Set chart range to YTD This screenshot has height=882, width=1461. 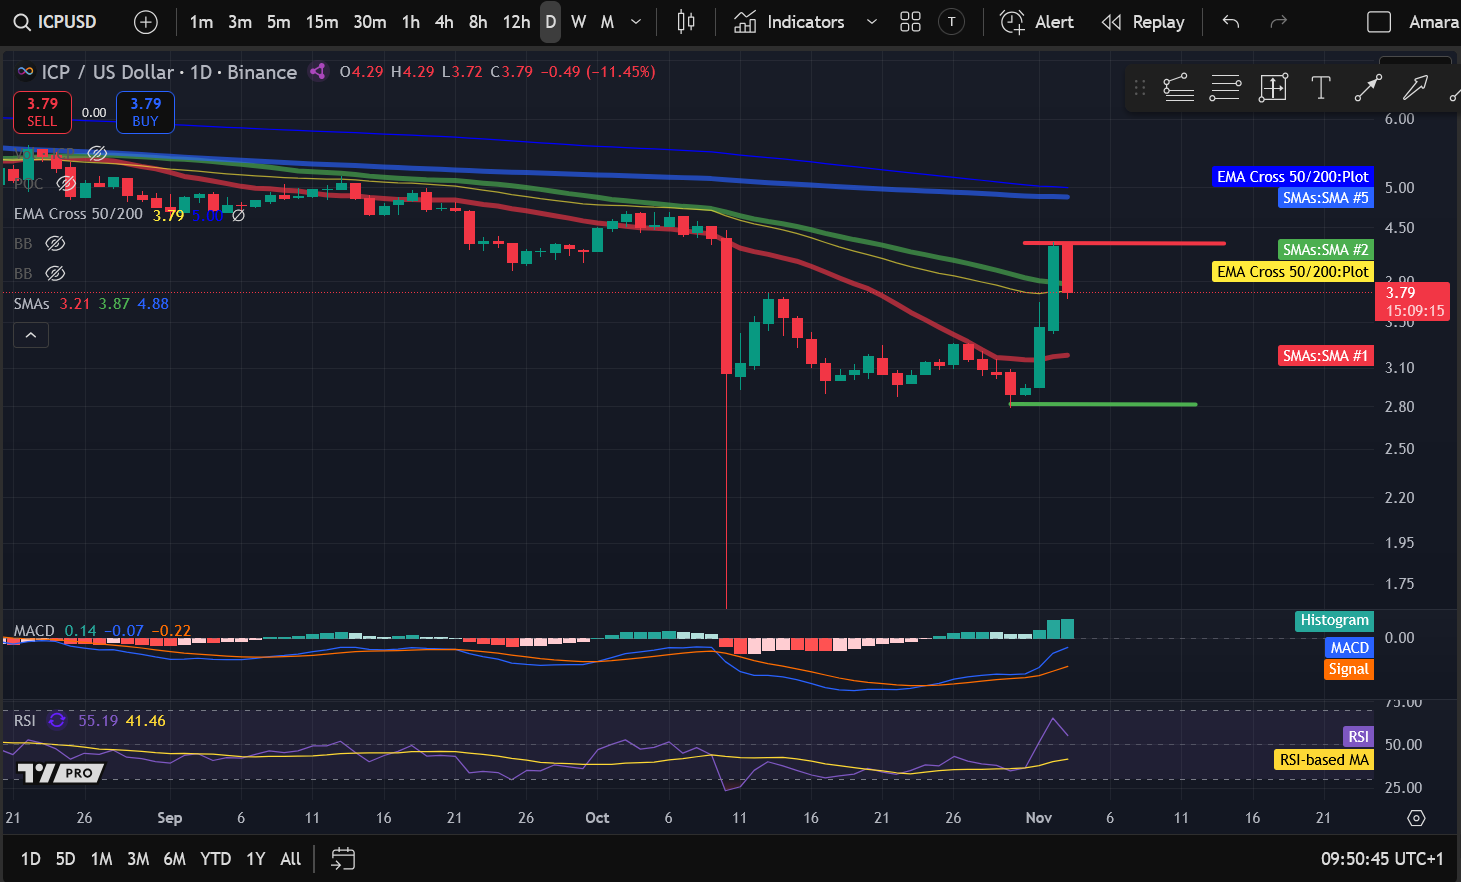[215, 859]
